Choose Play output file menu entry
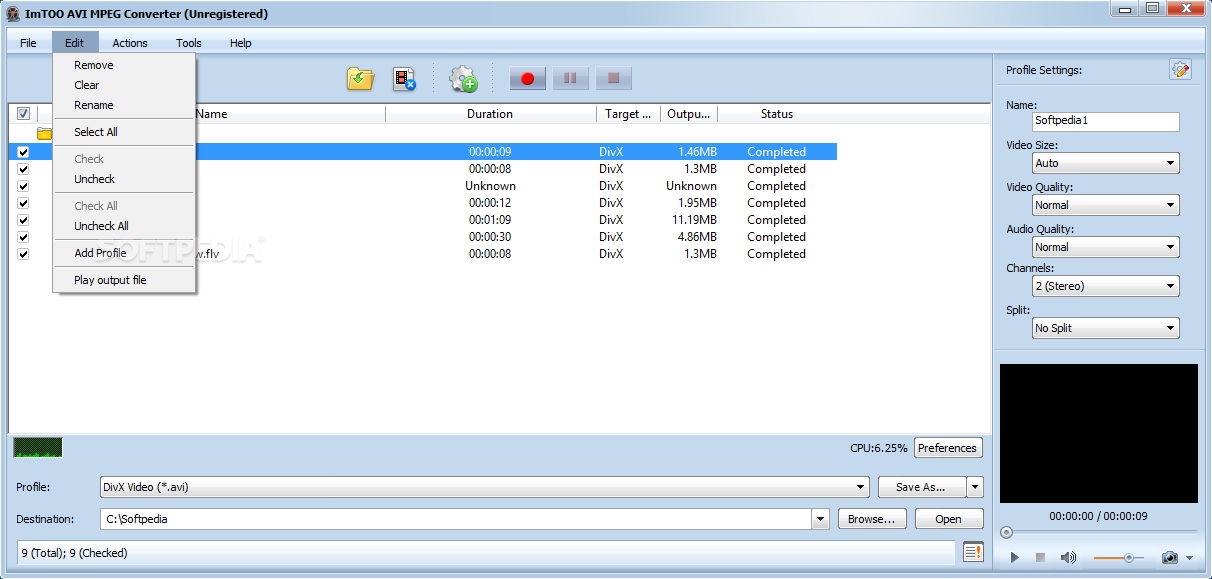This screenshot has height=579, width=1212. (124, 280)
